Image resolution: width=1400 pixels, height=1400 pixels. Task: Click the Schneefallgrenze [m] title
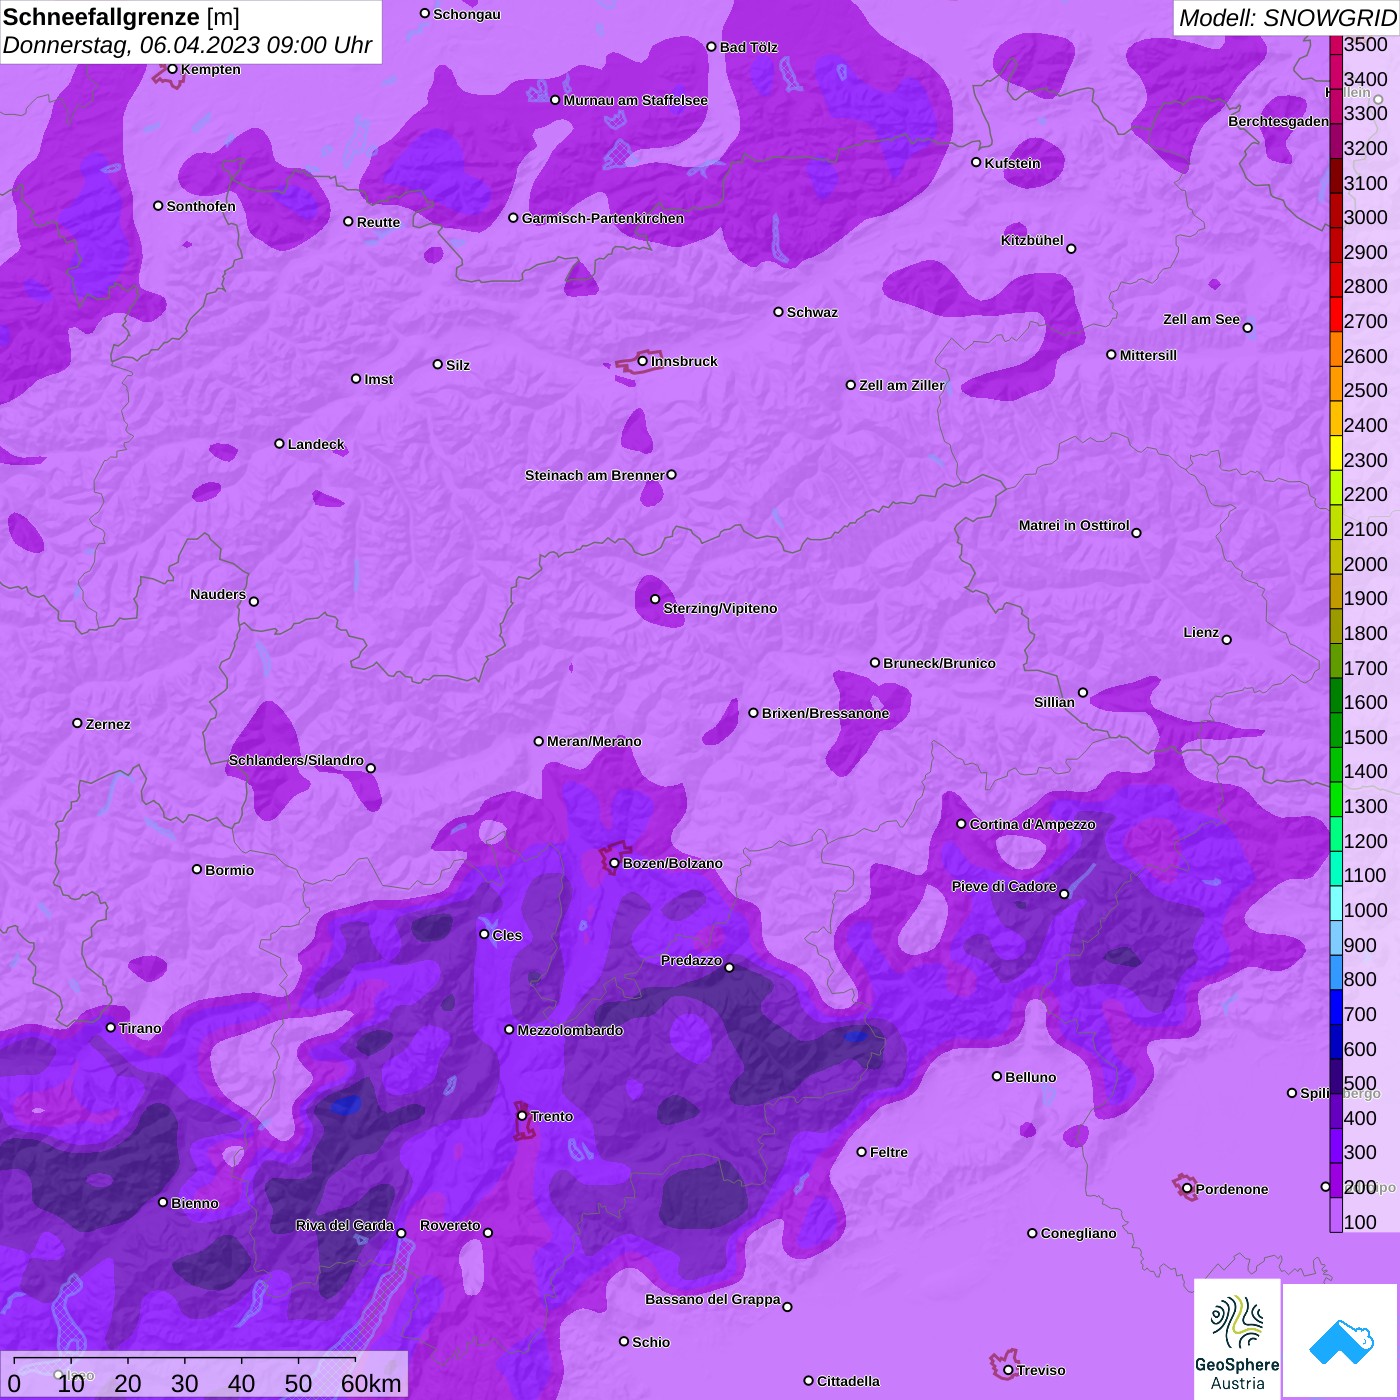coord(121,17)
